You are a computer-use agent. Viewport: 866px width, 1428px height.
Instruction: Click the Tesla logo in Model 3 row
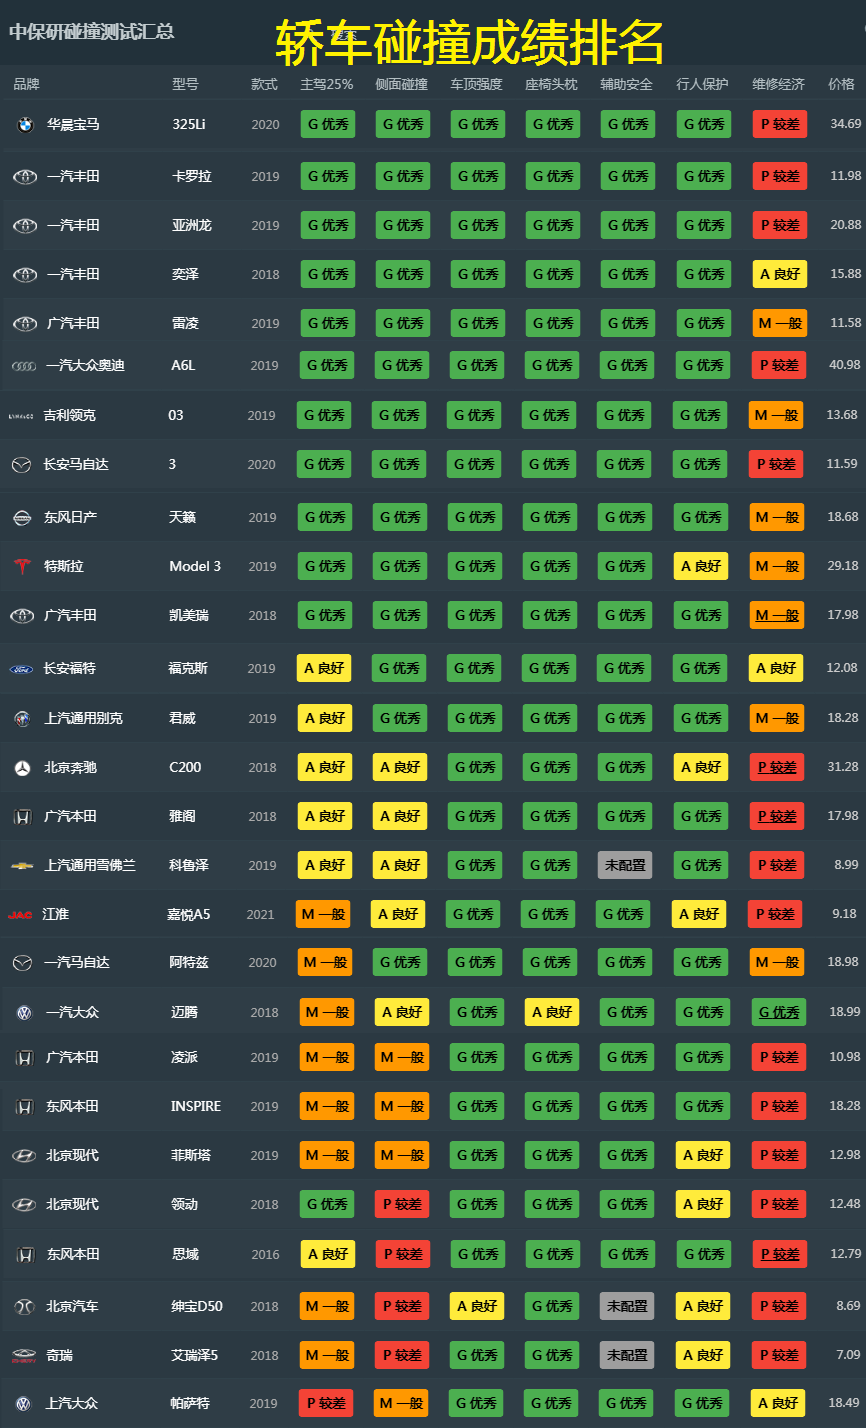(x=21, y=567)
